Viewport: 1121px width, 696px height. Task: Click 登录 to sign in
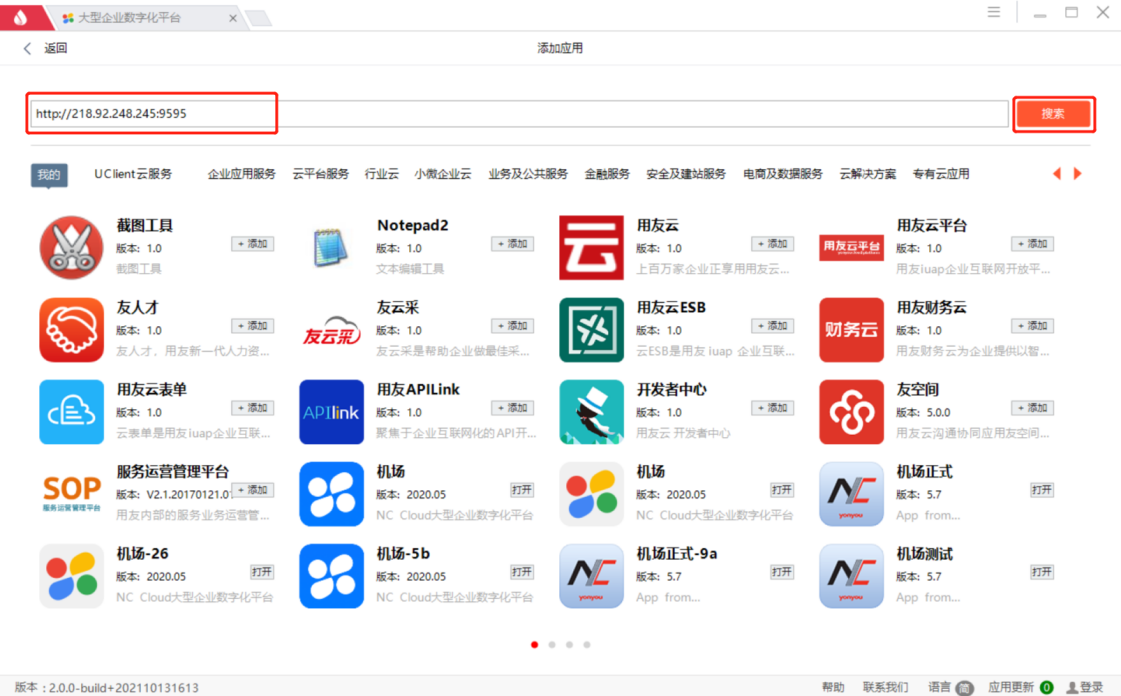click(x=1085, y=687)
